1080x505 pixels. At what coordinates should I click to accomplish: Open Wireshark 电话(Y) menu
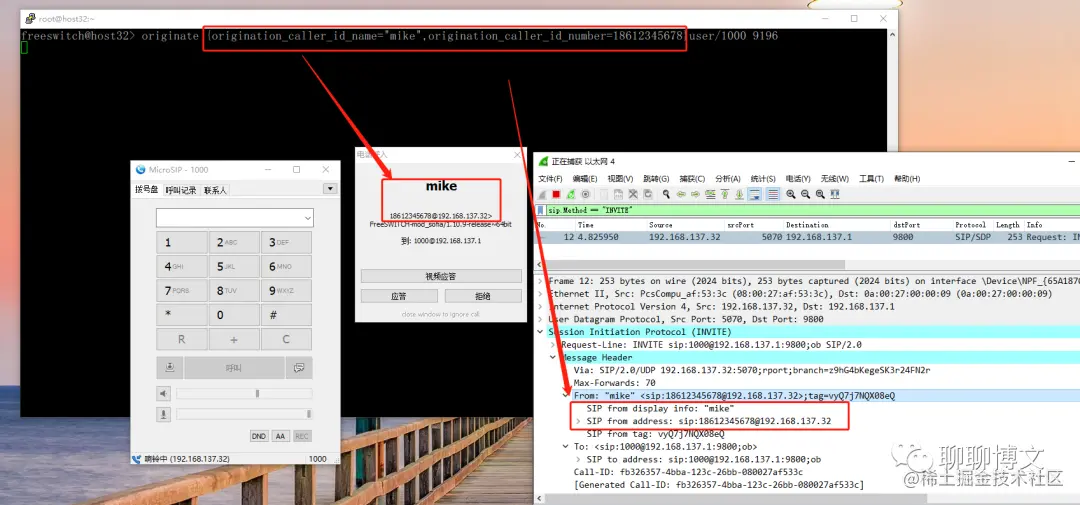798,178
